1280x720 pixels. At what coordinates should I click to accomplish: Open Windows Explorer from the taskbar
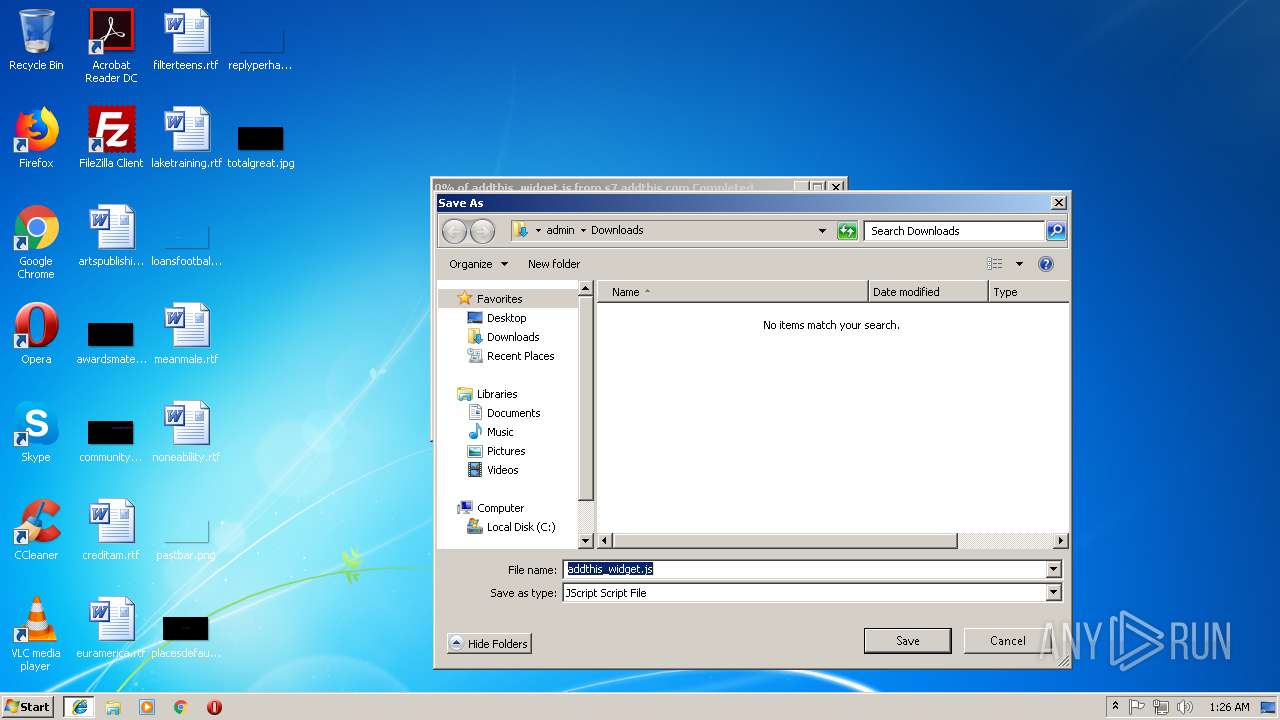[x=113, y=707]
